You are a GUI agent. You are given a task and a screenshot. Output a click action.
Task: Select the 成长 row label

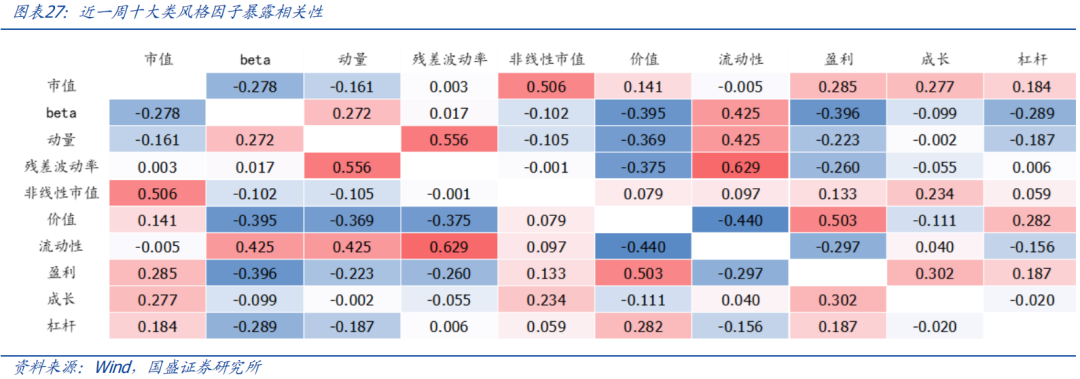[x=61, y=300]
